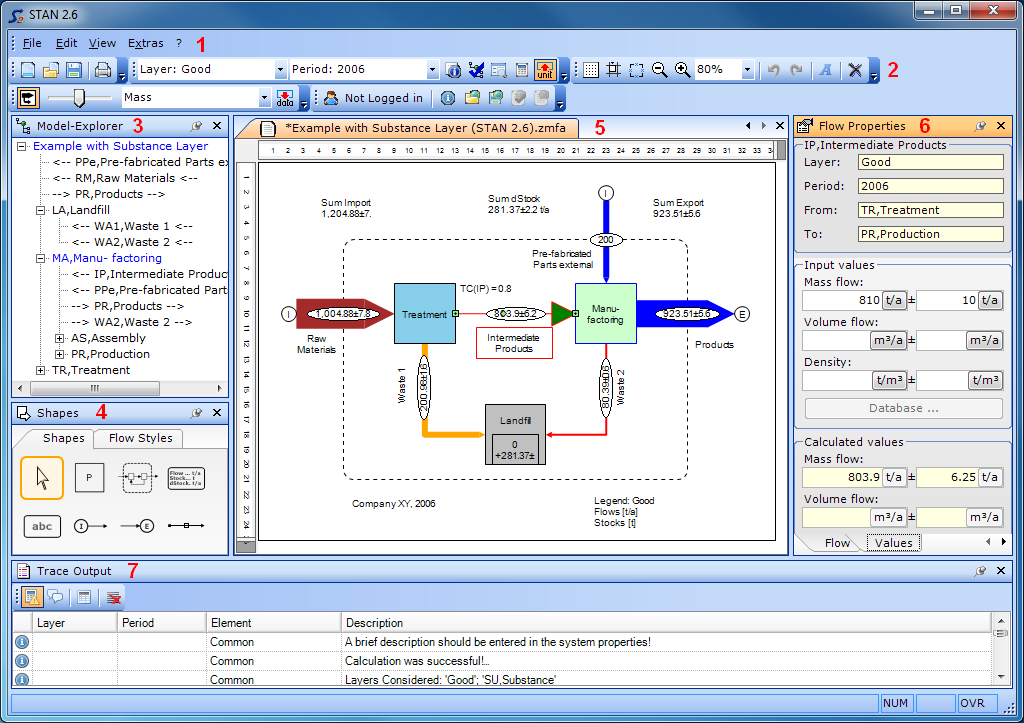Select the Process shape marked P
This screenshot has width=1024, height=723.
[x=89, y=477]
